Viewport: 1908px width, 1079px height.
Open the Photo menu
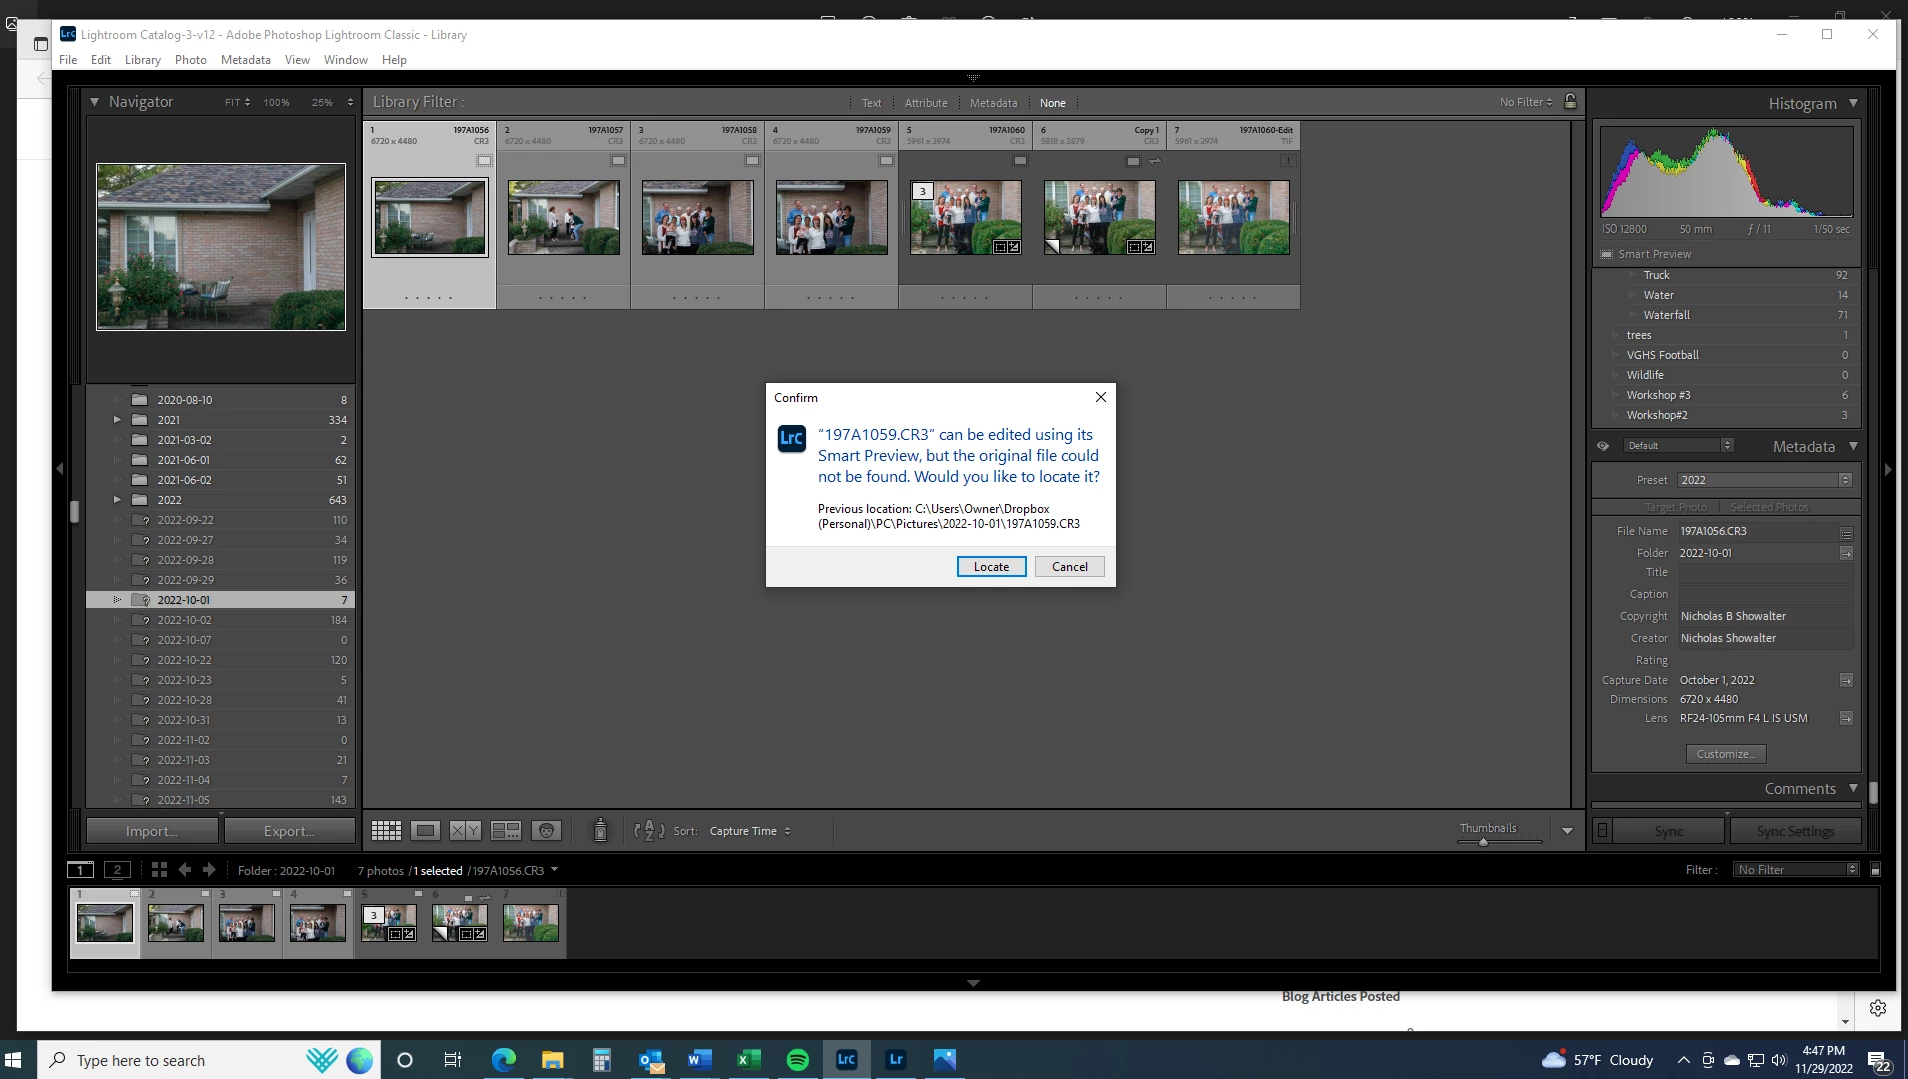tap(190, 60)
